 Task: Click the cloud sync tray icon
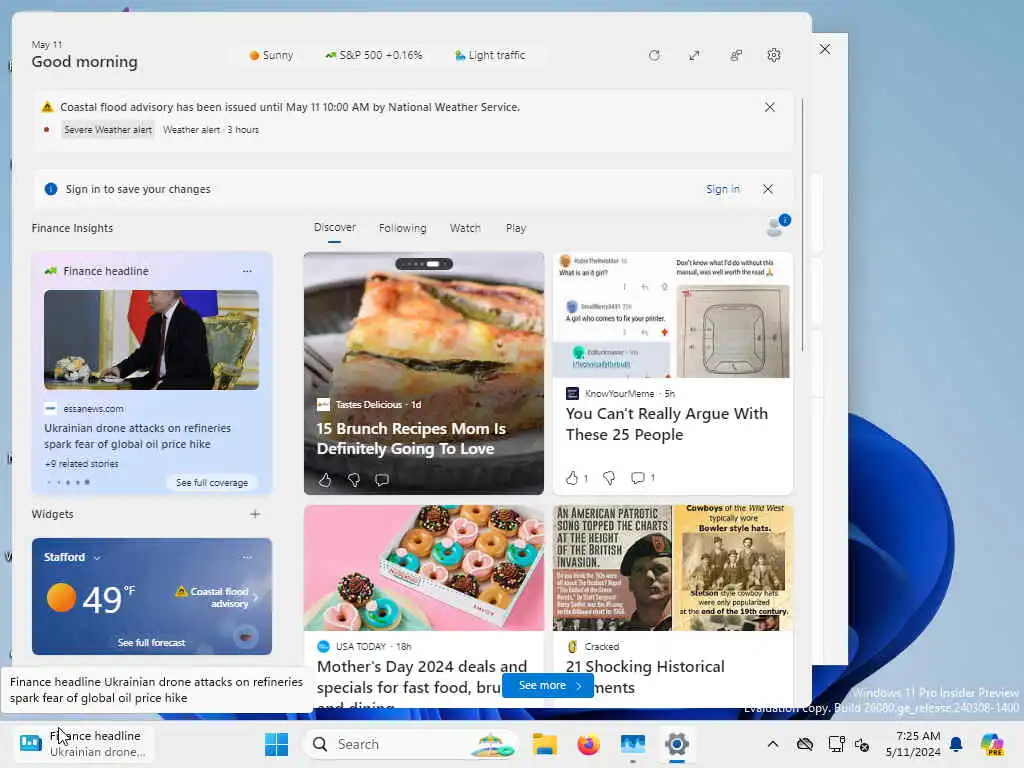(805, 744)
